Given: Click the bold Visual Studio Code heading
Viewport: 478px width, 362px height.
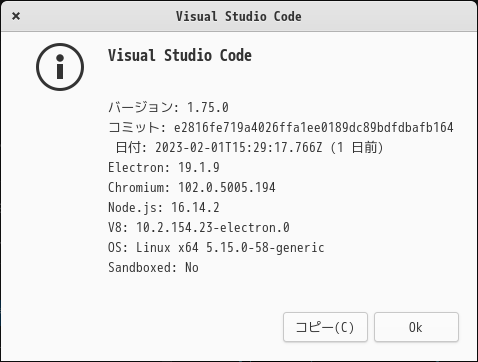Looking at the screenshot, I should click(180, 55).
